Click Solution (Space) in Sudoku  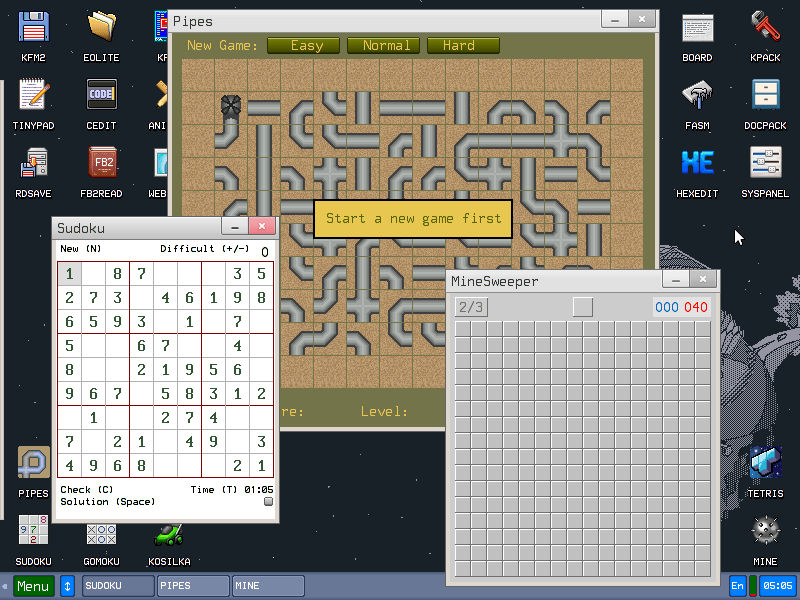[x=108, y=502]
